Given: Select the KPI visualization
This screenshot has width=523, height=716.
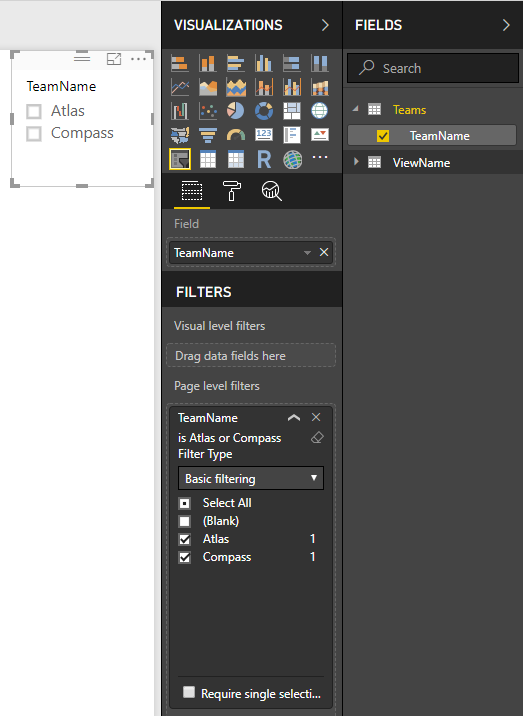Looking at the screenshot, I should point(319,135).
